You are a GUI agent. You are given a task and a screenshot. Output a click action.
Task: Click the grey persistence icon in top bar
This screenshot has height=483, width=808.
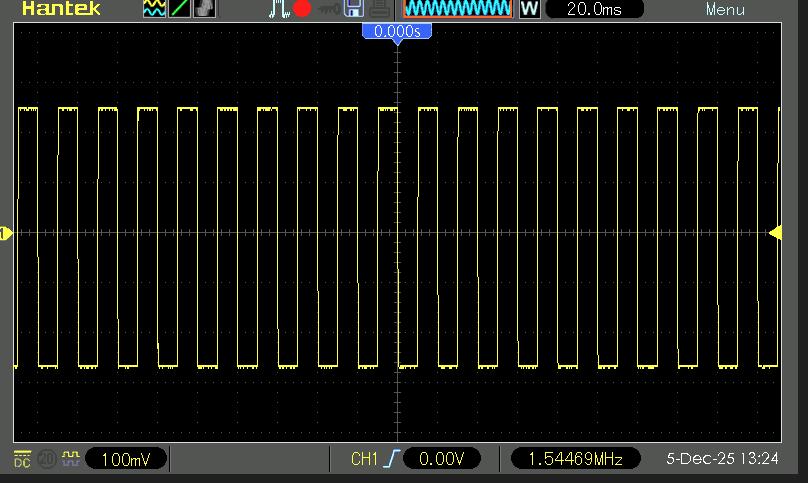203,10
